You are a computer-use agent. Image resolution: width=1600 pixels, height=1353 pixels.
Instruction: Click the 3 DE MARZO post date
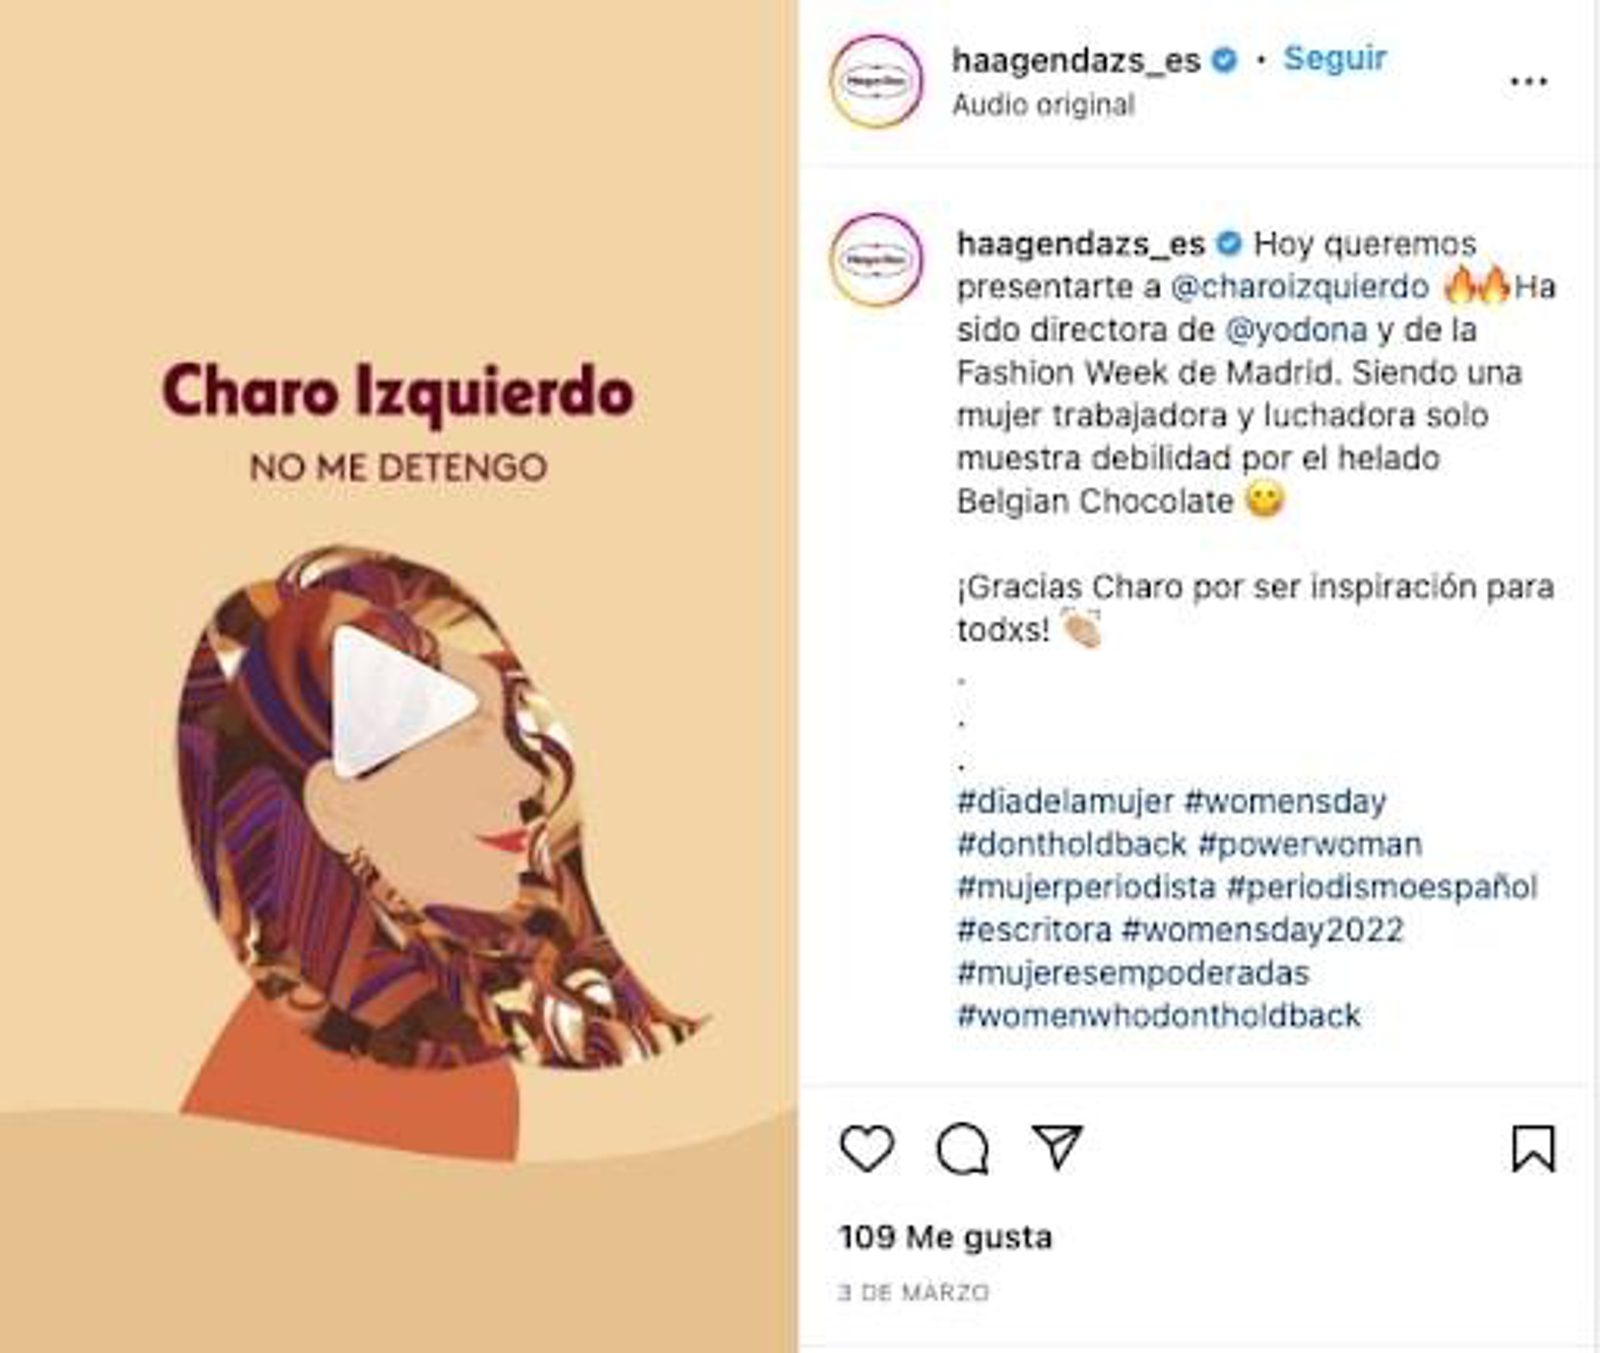[x=914, y=1292]
